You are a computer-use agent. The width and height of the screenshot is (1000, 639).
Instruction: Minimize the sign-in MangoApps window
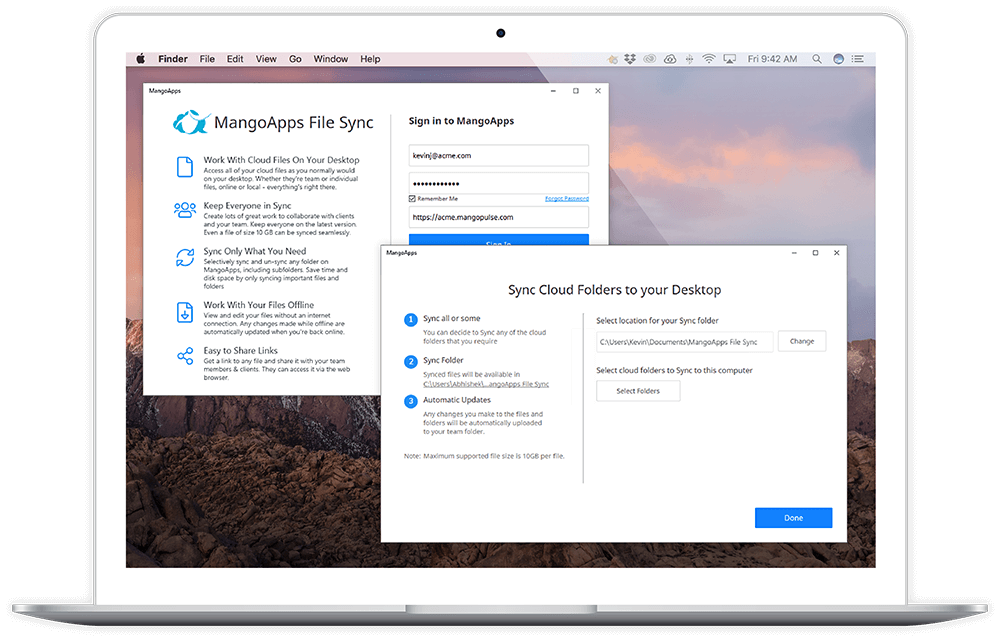553,91
